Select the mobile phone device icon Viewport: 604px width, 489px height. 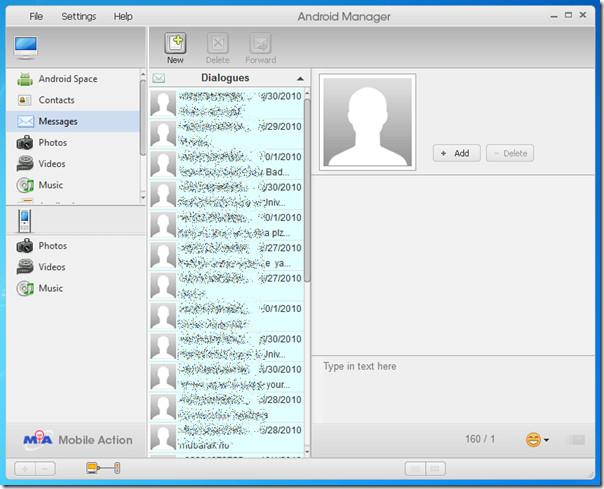[24, 221]
